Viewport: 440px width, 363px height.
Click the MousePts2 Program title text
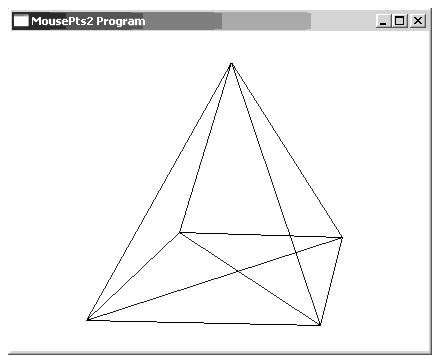tap(88, 21)
